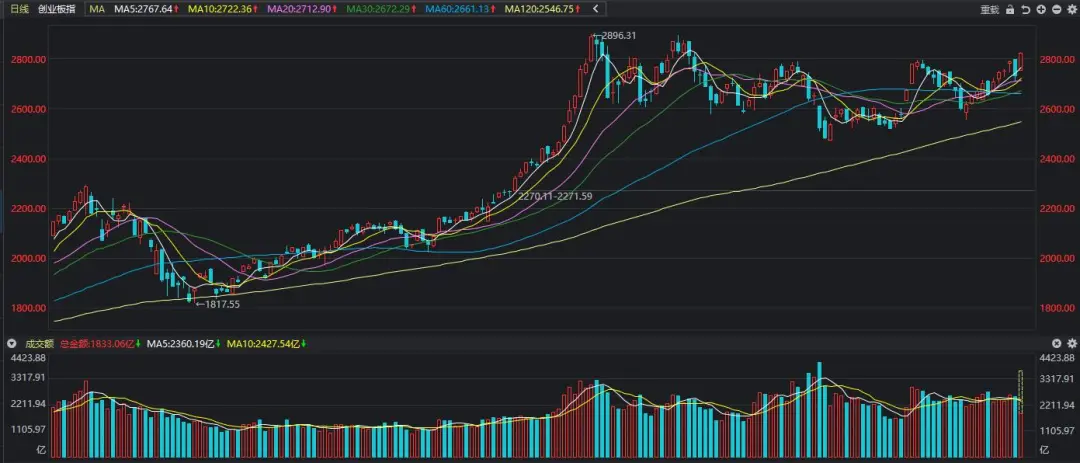
Task: Zoom in with the plus icon
Action: tap(1041, 10)
